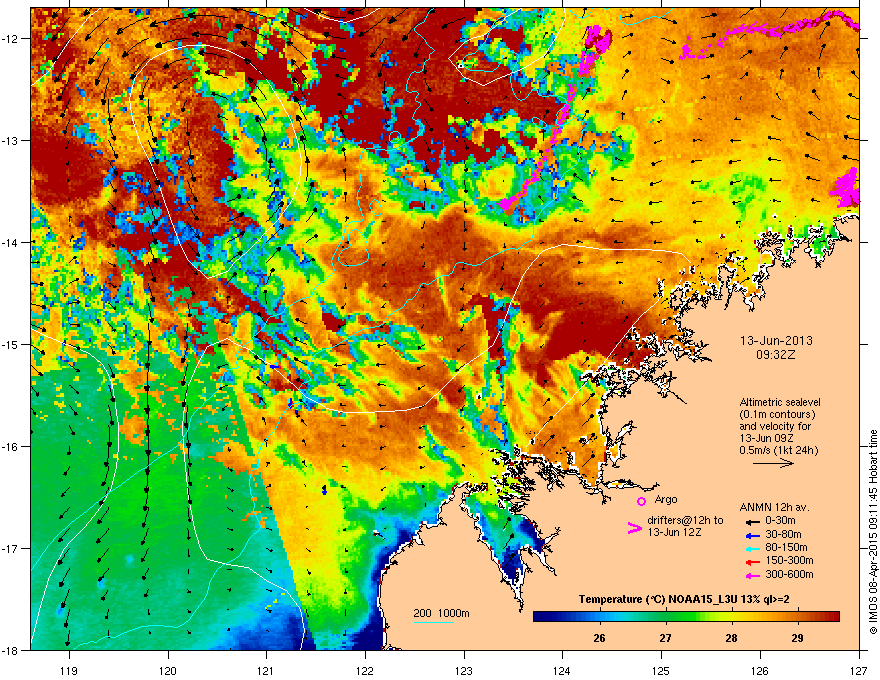Image resolution: width=880 pixels, height=680 pixels.
Task: Click the '200 1000m' bathymetry label
Action: [x=441, y=613]
